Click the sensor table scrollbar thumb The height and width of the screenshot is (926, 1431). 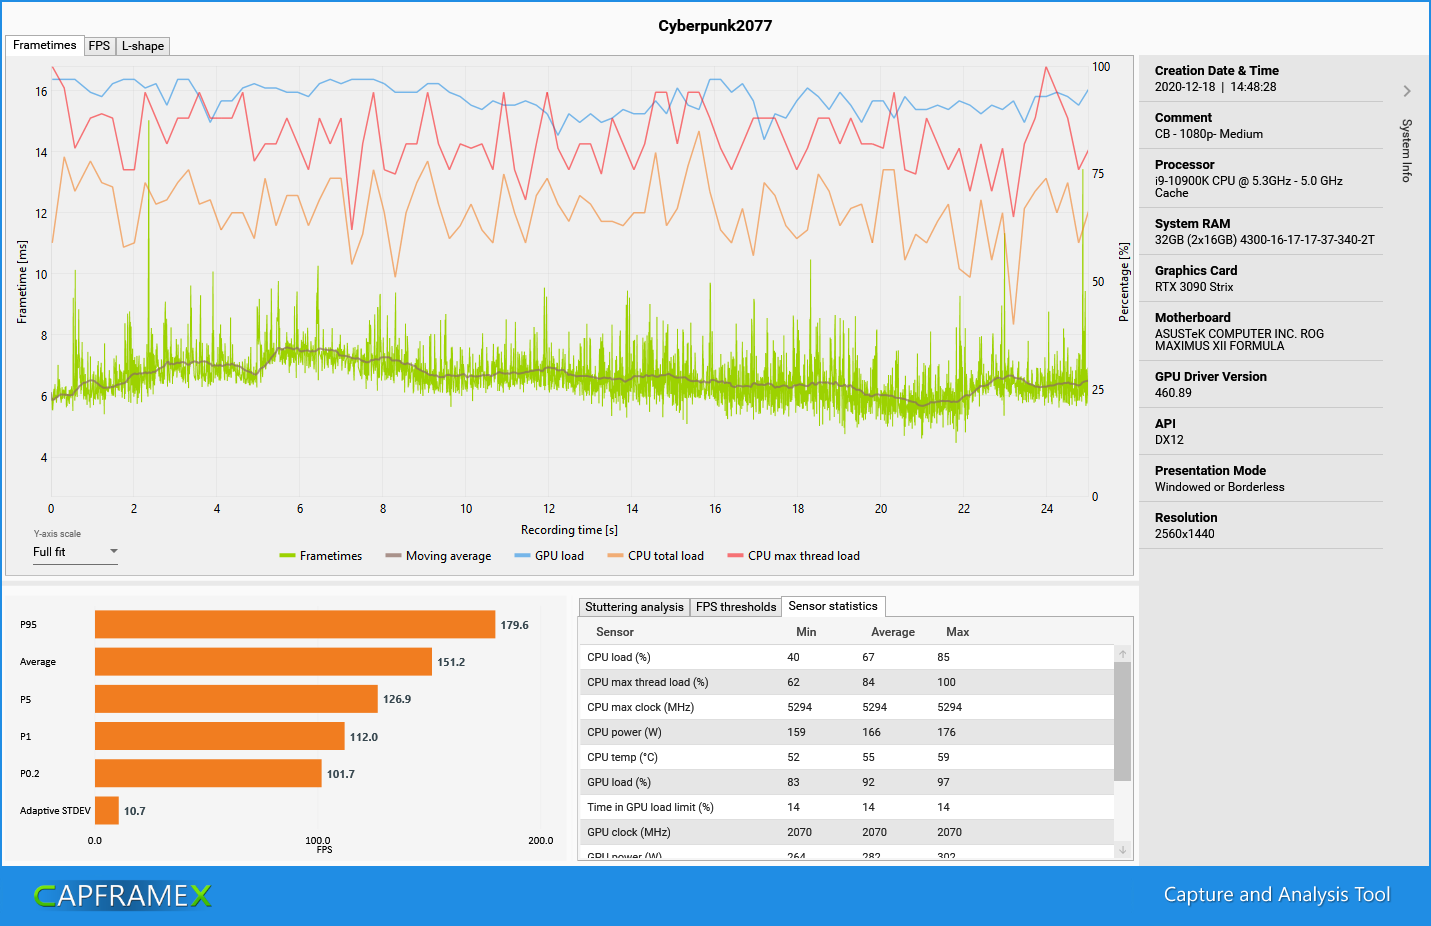1123,721
